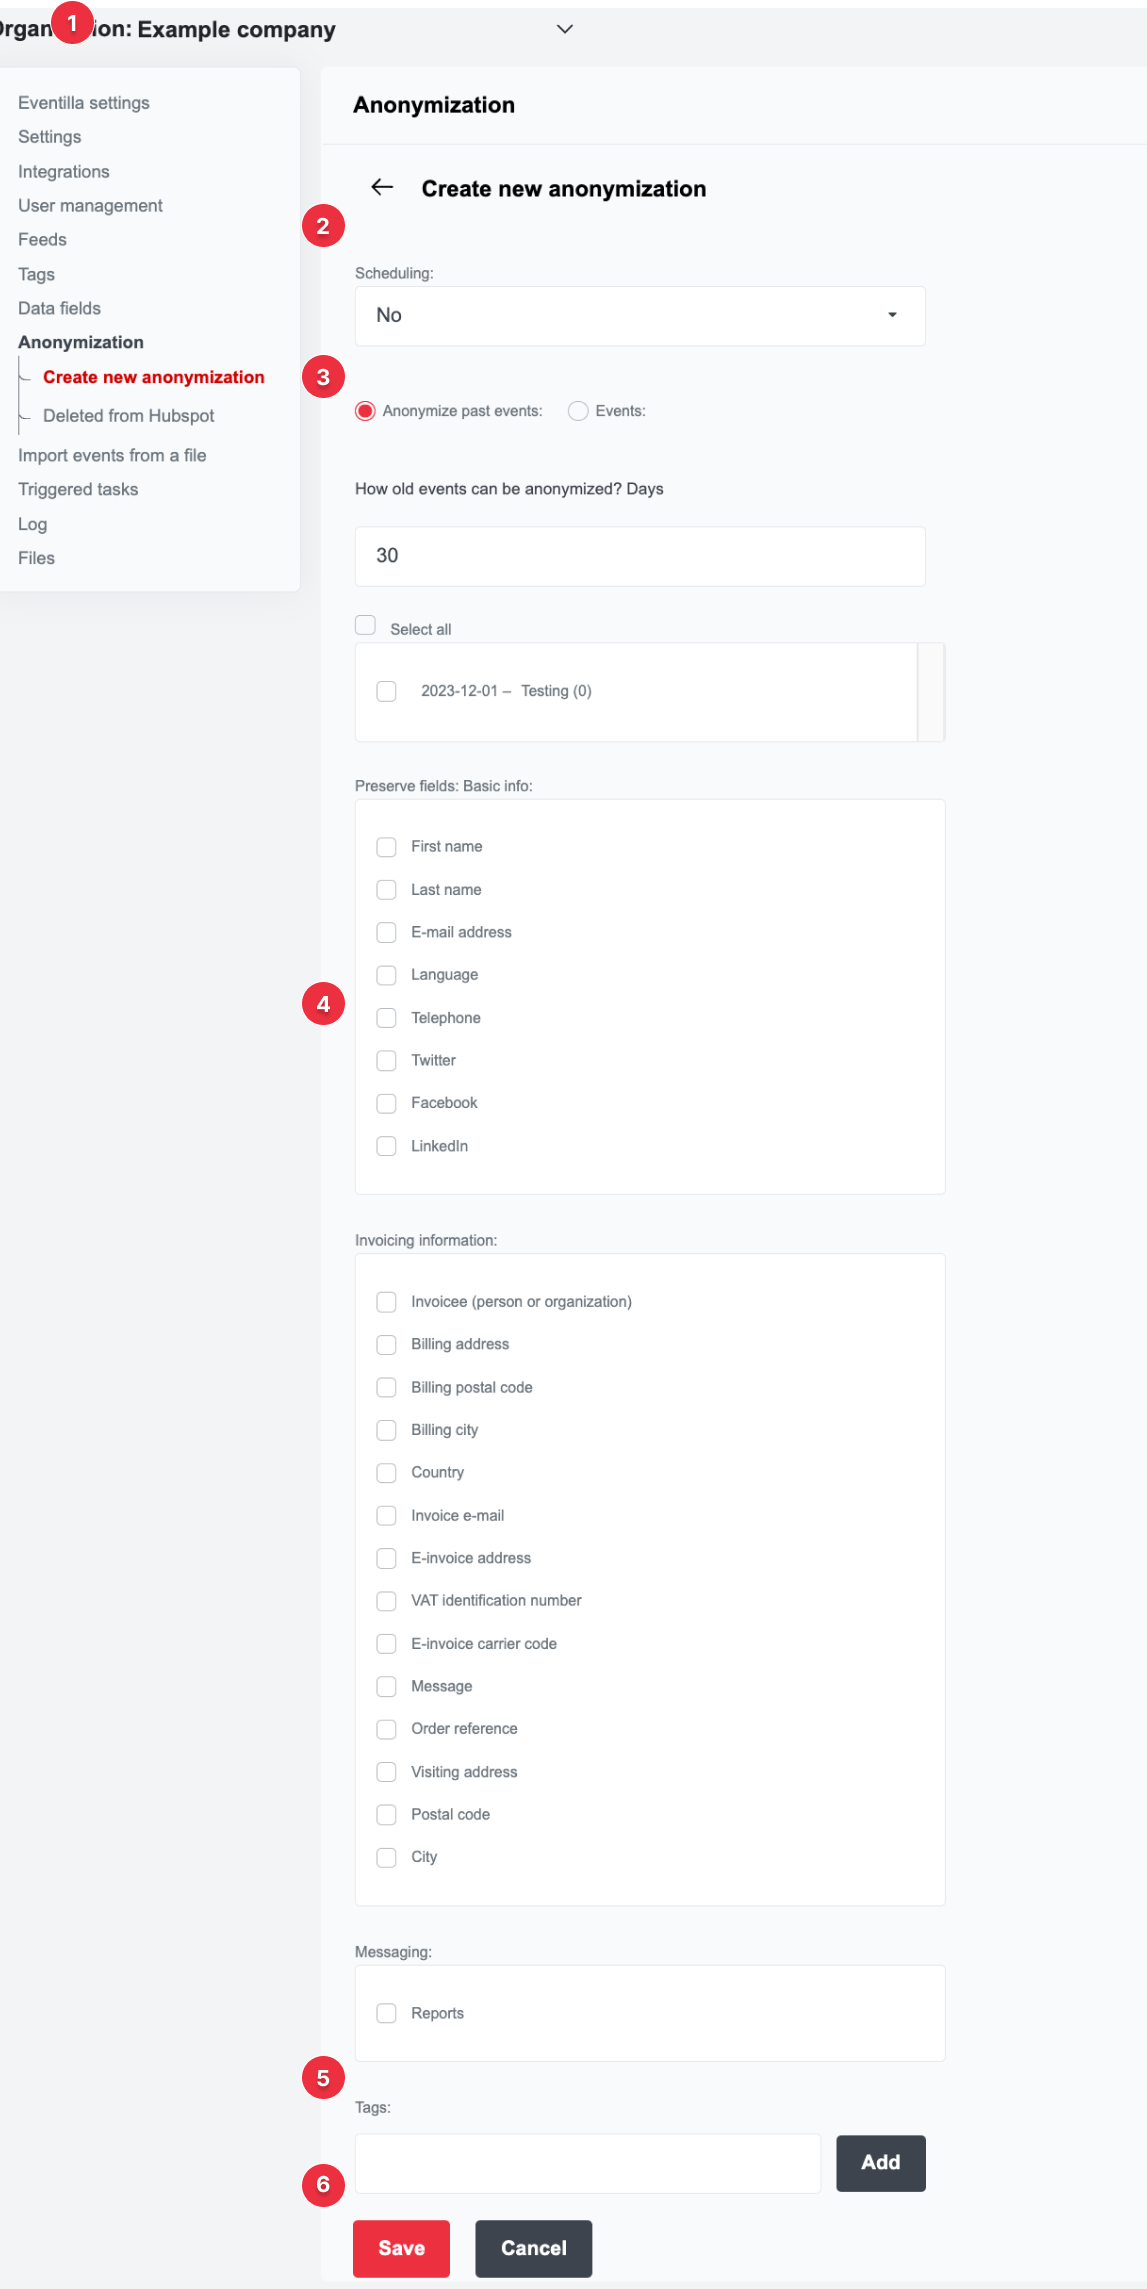Click the back arrow beside Create new anonymization
Viewport: 1147px width, 2289px height.
point(382,187)
